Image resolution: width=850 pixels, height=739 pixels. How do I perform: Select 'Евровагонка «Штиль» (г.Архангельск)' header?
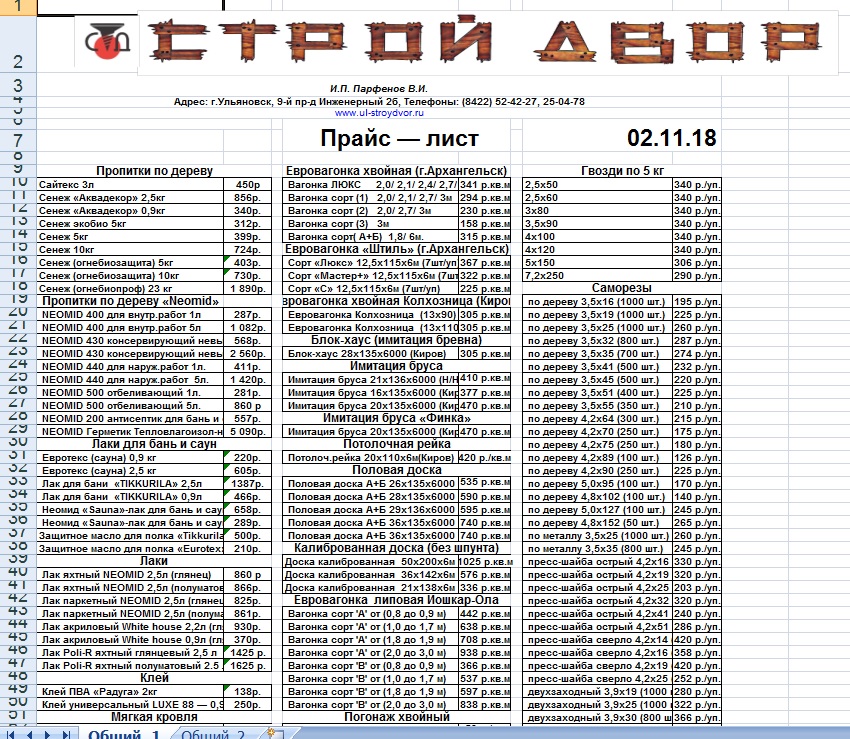[x=397, y=249]
